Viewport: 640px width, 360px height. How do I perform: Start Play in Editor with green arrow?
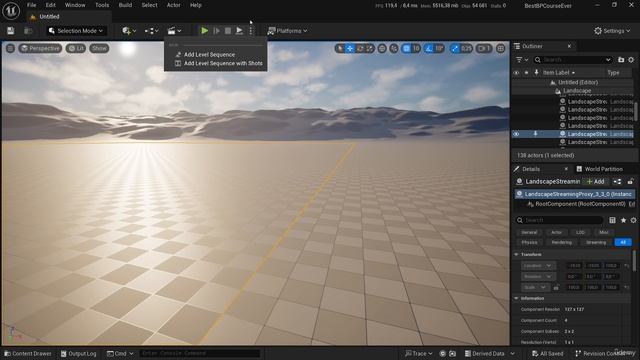click(204, 31)
